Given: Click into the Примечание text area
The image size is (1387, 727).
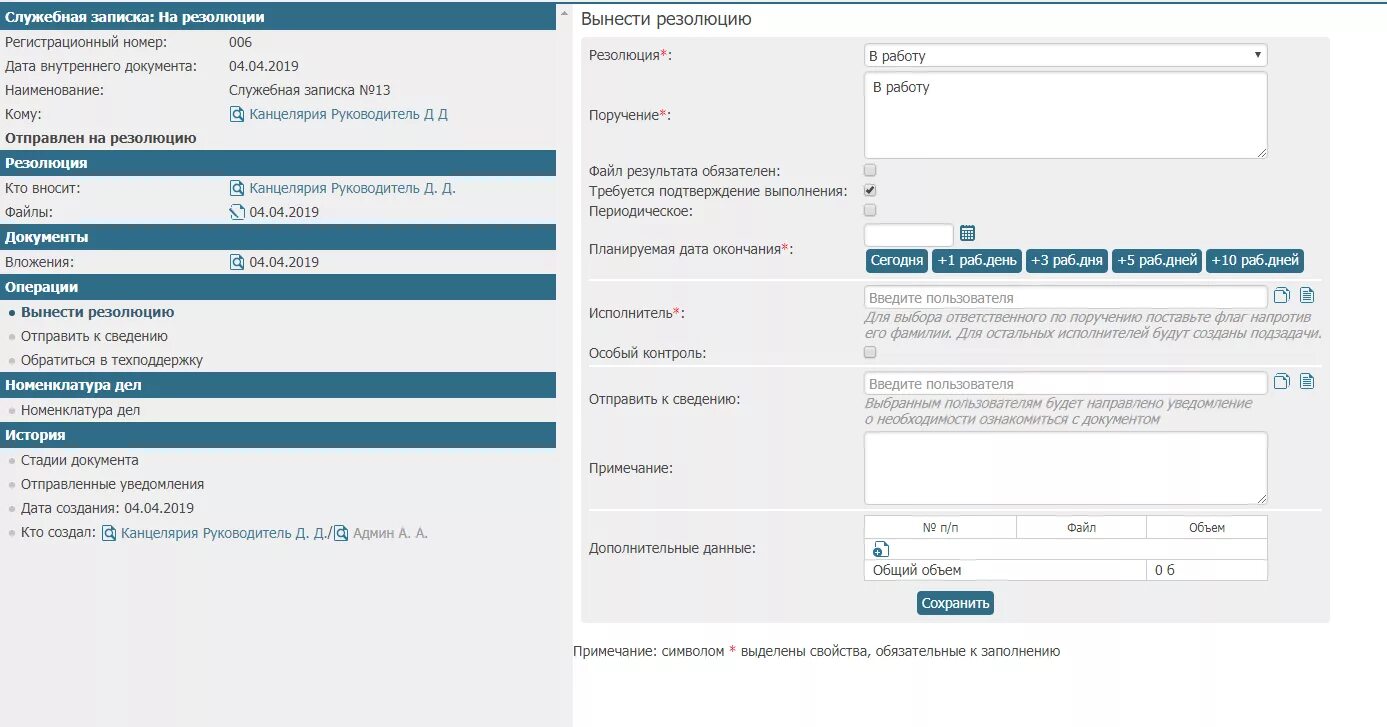Looking at the screenshot, I should [1065, 468].
